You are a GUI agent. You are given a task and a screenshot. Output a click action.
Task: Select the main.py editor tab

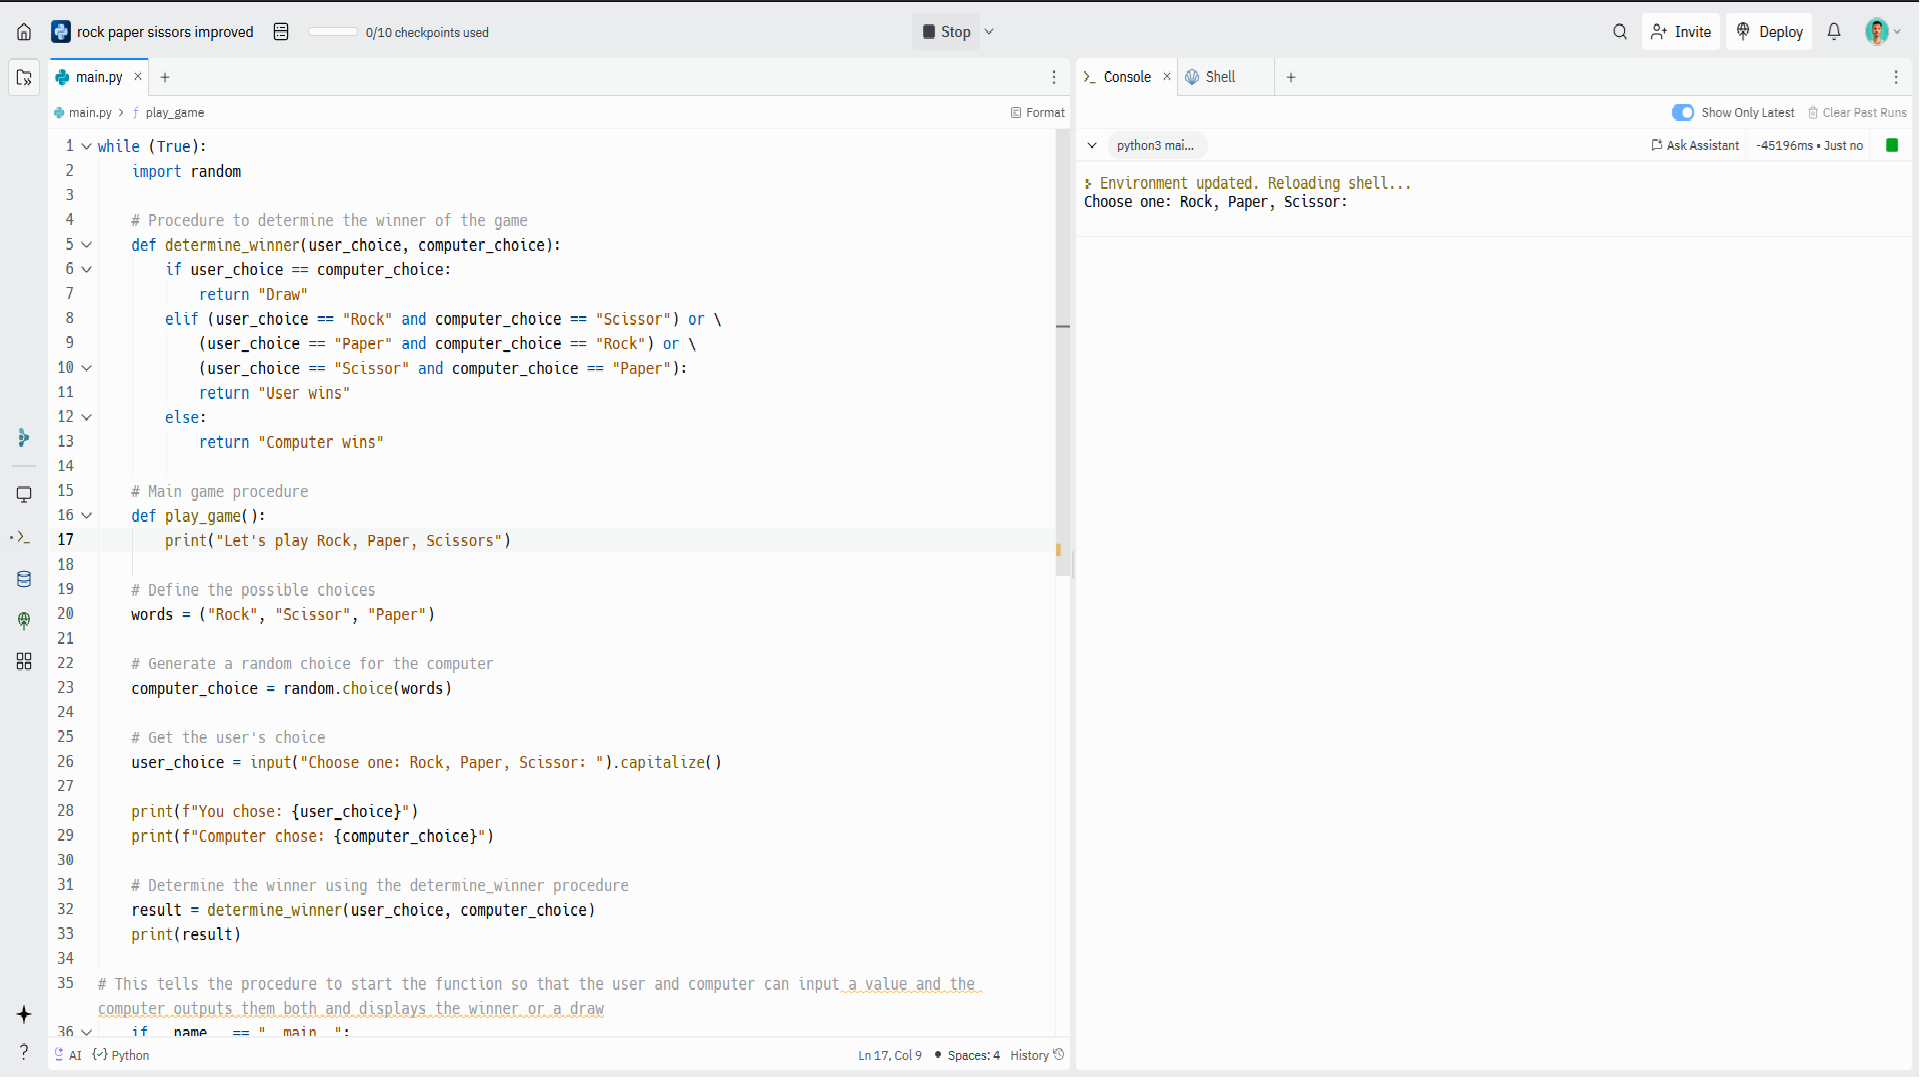[x=98, y=77]
